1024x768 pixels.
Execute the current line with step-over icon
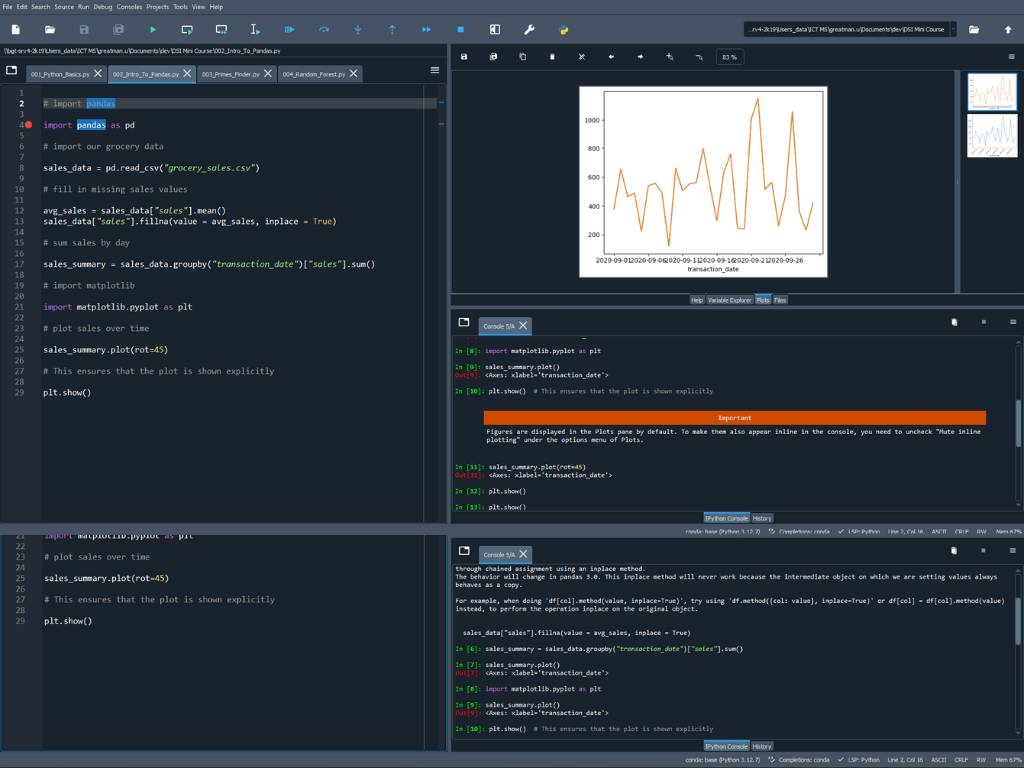(x=324, y=29)
